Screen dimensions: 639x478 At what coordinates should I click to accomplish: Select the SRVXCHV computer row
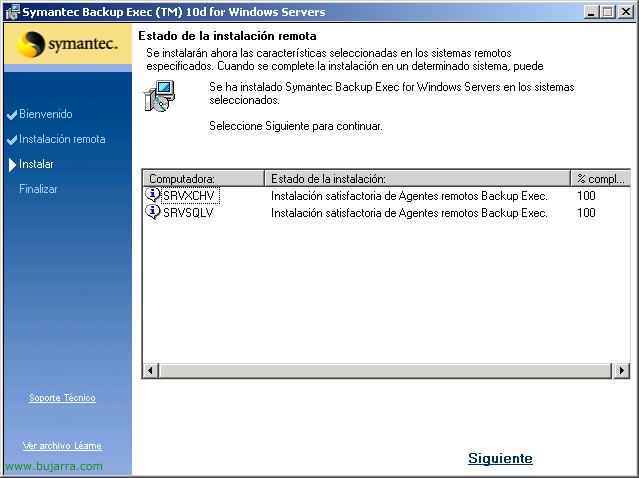pos(386,196)
